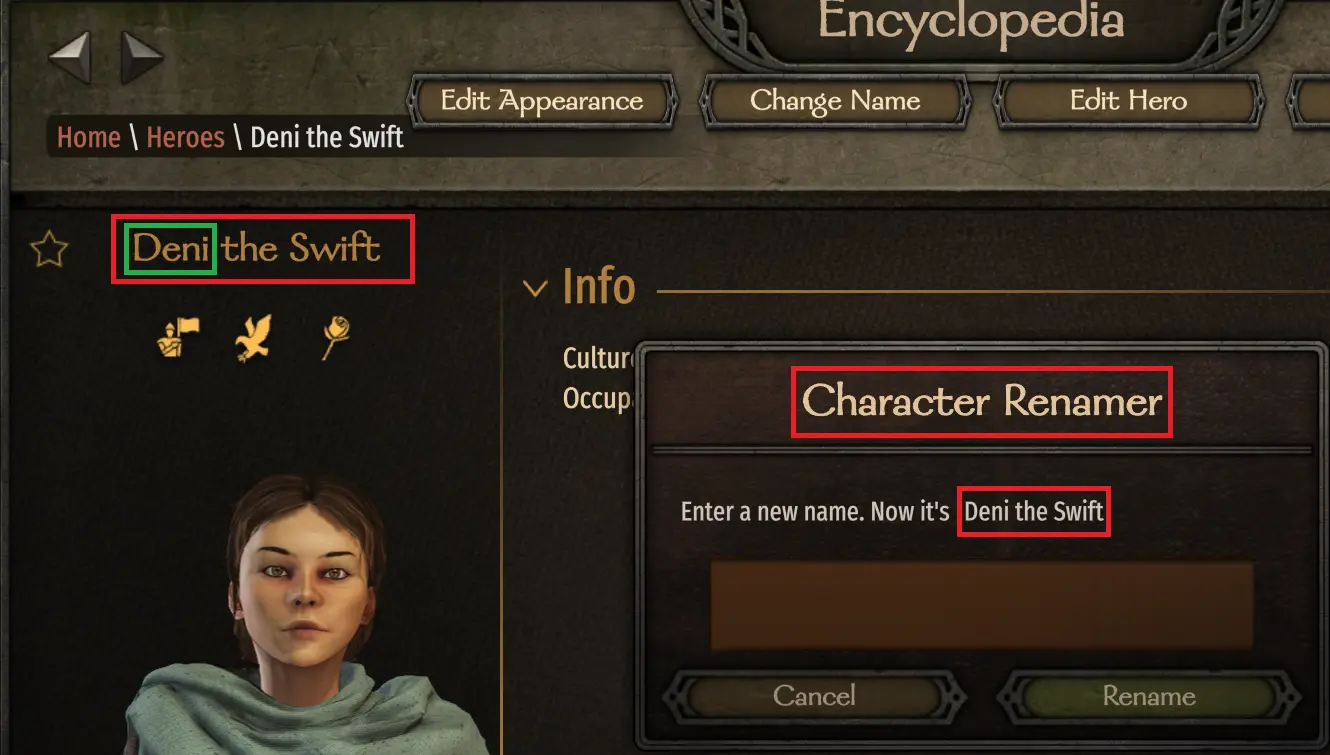The height and width of the screenshot is (755, 1330).
Task: Collapse the Info section chevron
Action: pyautogui.click(x=535, y=289)
